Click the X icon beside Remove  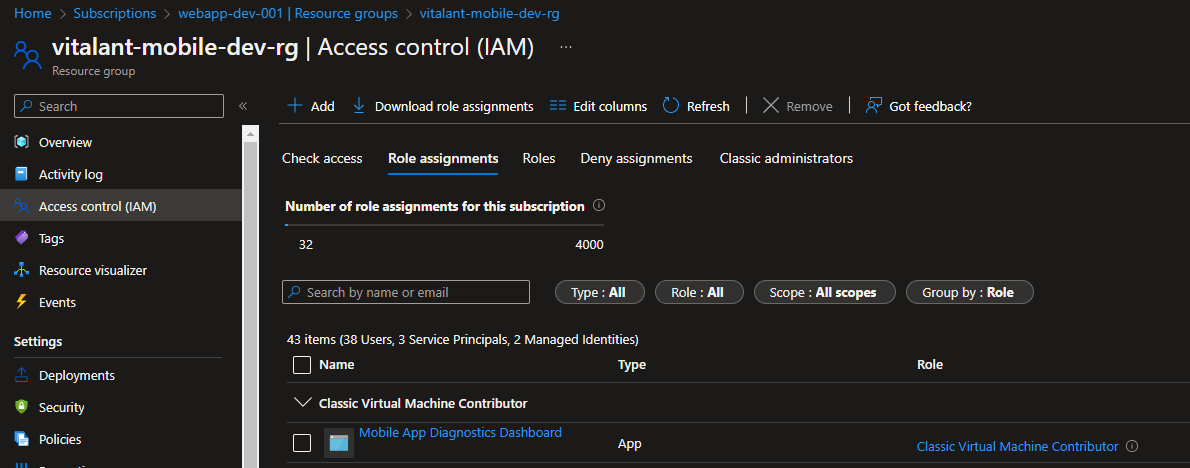click(770, 105)
